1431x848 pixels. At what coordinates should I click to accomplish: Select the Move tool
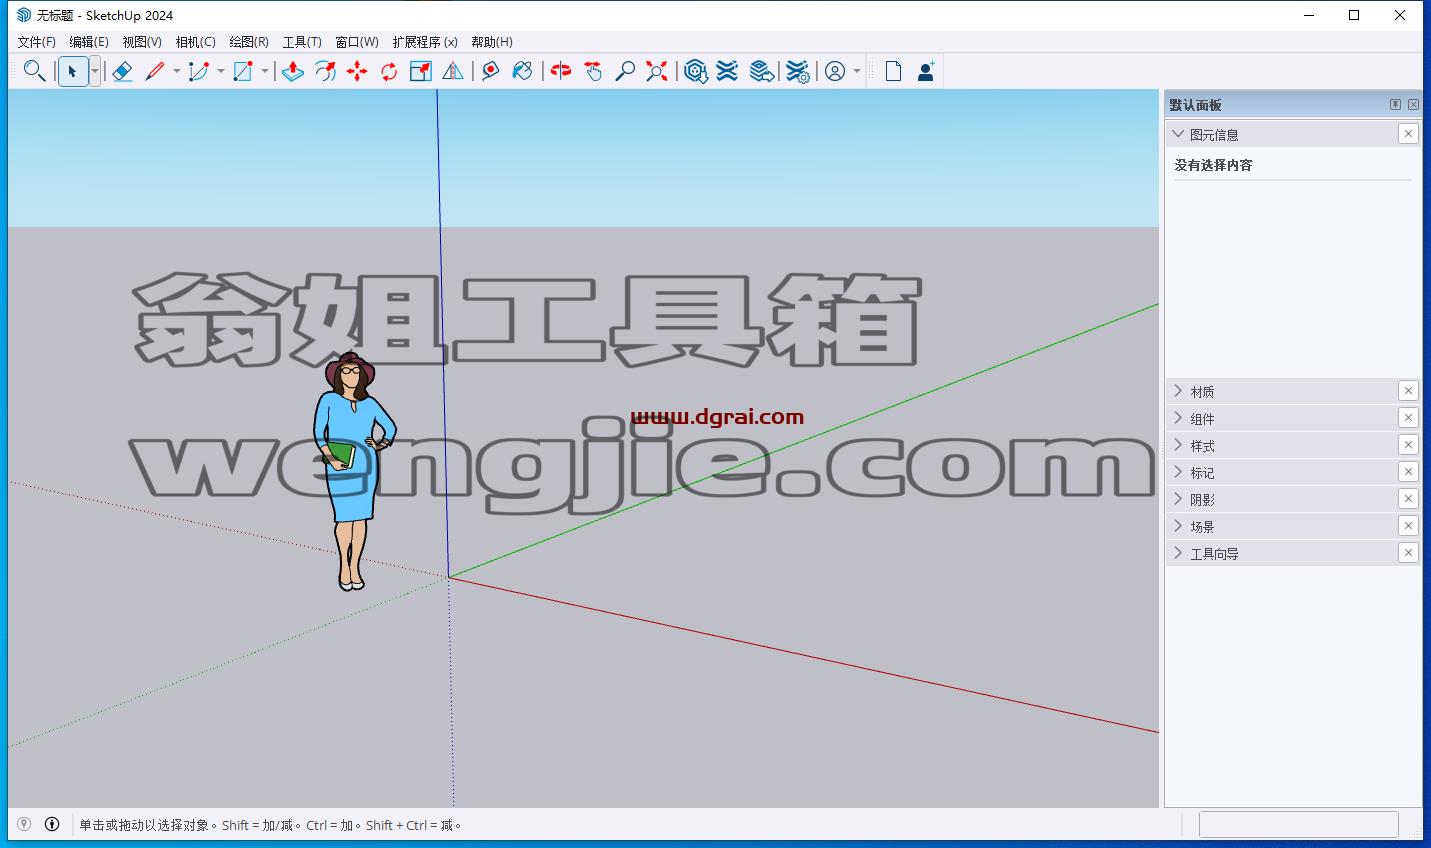click(x=357, y=71)
